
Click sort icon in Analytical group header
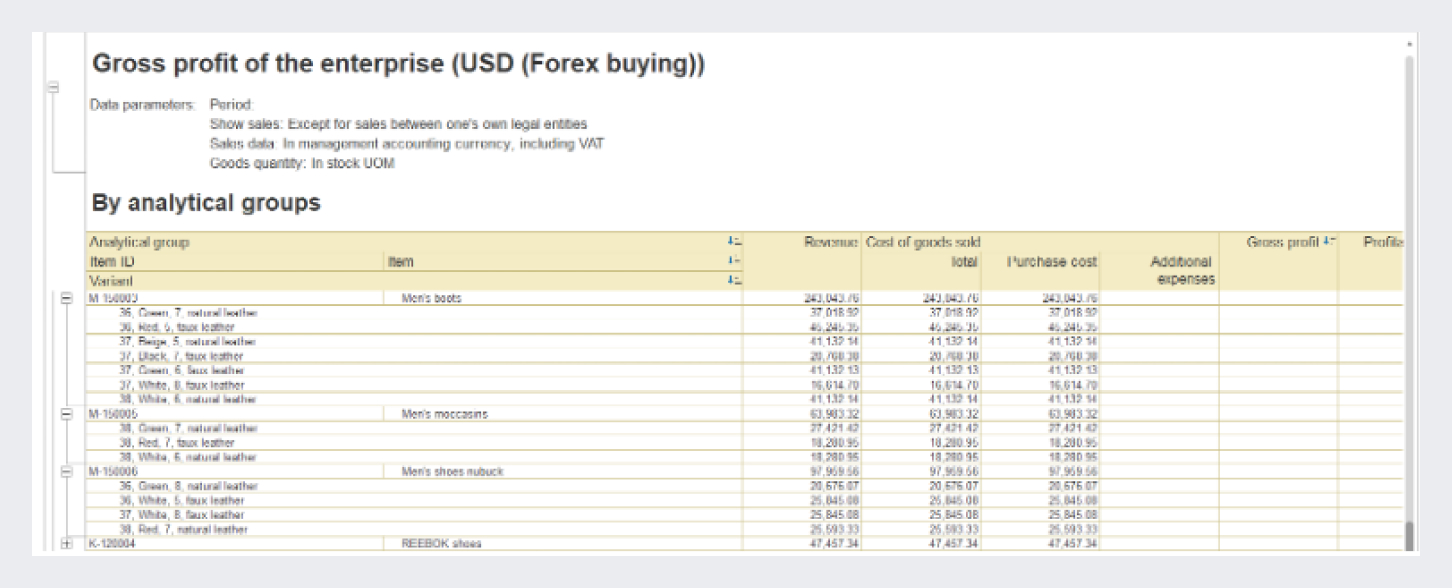click(x=734, y=242)
